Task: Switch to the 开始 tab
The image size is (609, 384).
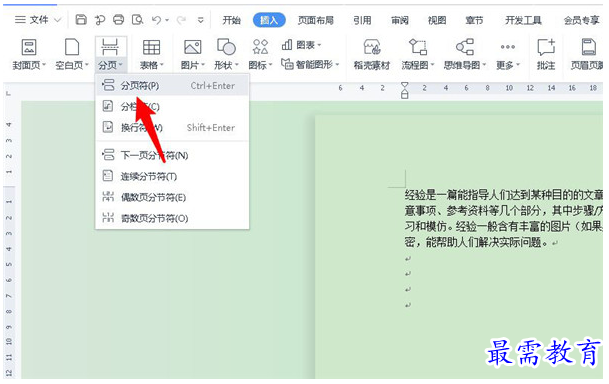Action: pyautogui.click(x=231, y=20)
